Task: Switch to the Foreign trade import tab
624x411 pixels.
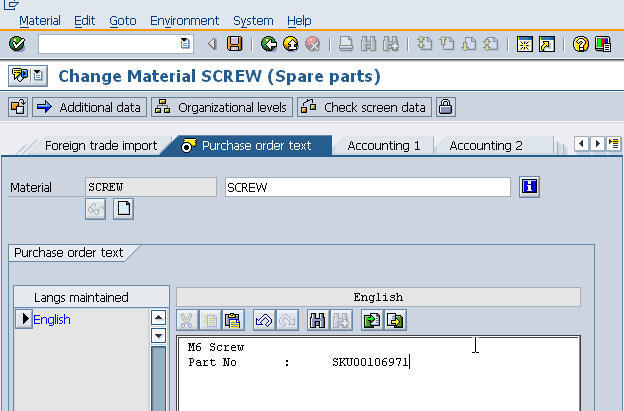Action: tap(100, 146)
